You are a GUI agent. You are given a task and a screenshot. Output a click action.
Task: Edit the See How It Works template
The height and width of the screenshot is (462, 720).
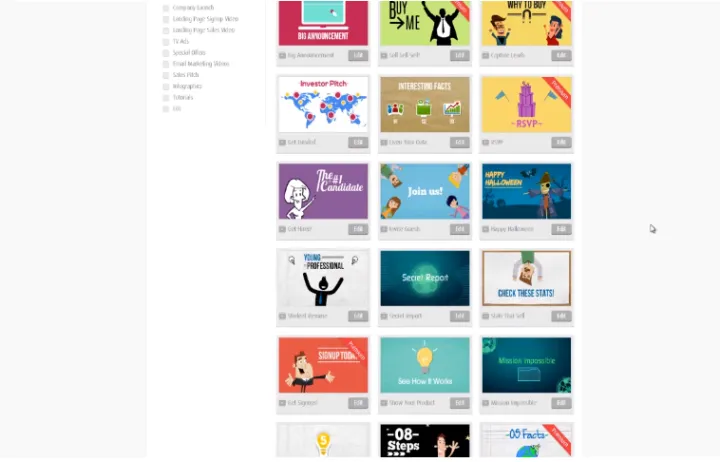click(x=460, y=403)
